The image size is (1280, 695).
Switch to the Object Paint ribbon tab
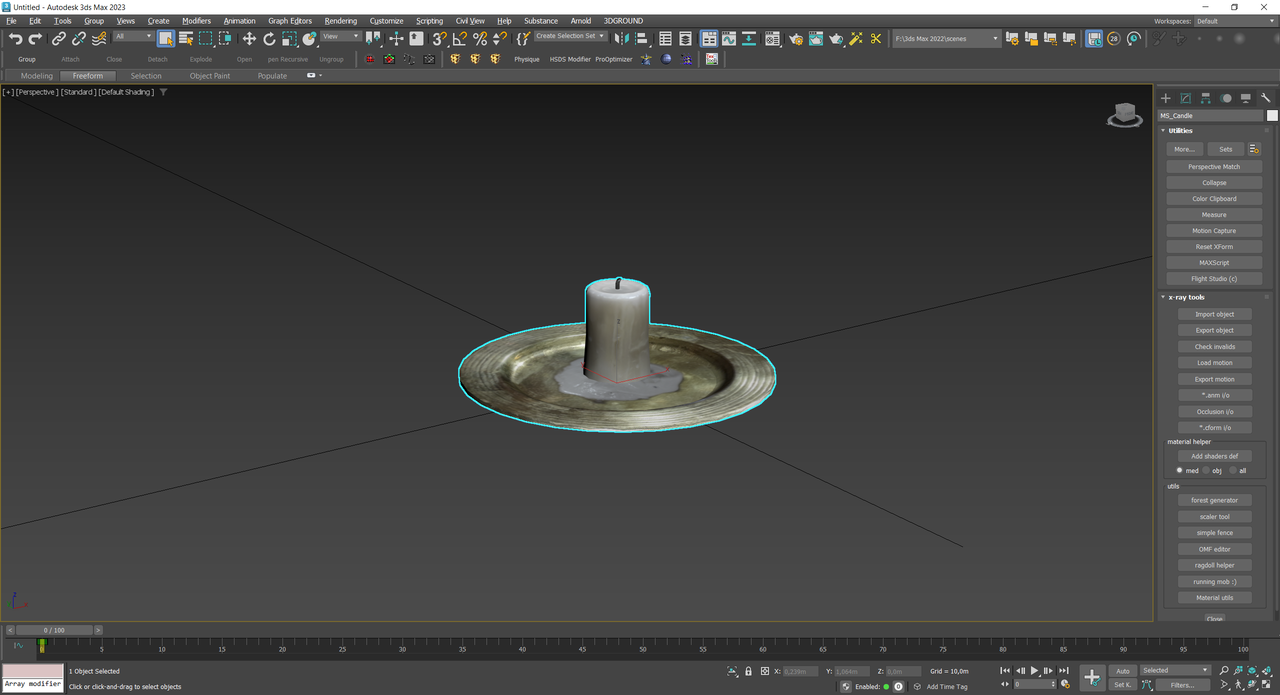(x=209, y=76)
